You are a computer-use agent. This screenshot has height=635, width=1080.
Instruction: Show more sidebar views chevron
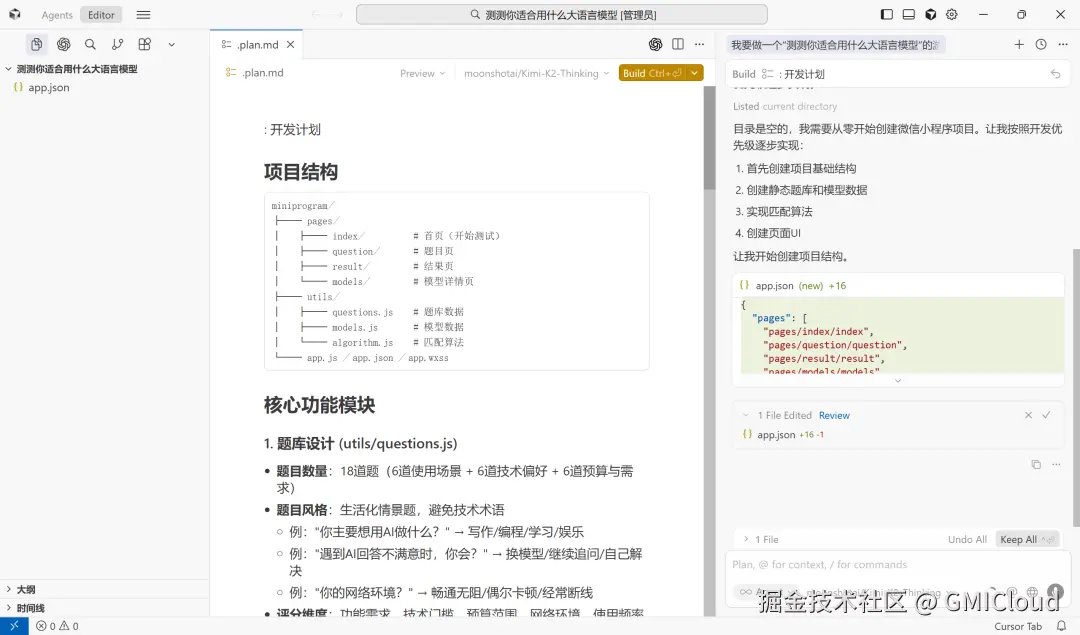click(x=172, y=45)
